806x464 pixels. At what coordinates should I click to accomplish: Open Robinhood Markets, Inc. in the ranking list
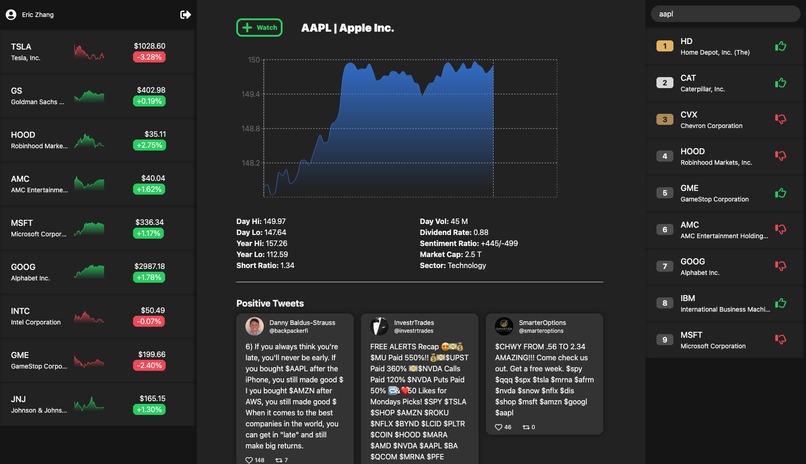(716, 162)
